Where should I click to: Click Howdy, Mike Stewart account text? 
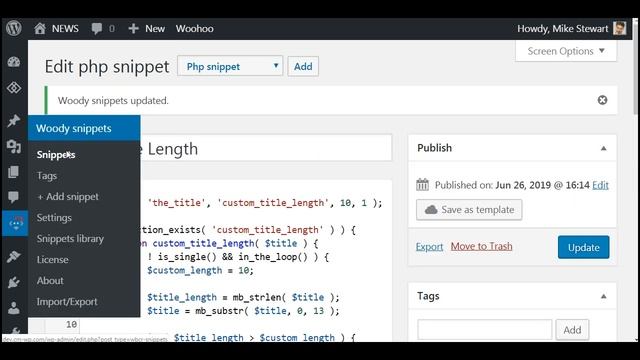[562, 29]
